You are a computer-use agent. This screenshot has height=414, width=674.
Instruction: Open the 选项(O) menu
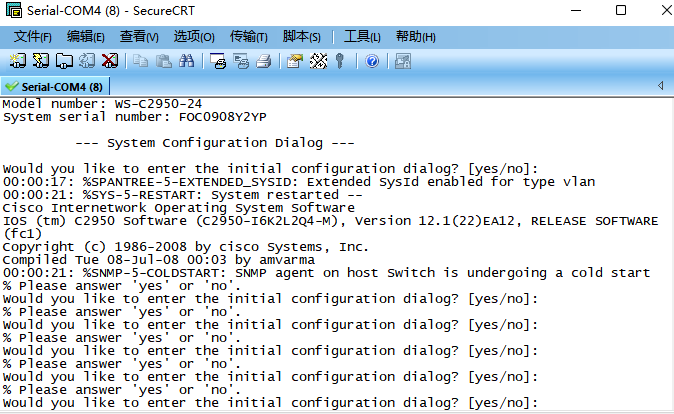tap(194, 37)
